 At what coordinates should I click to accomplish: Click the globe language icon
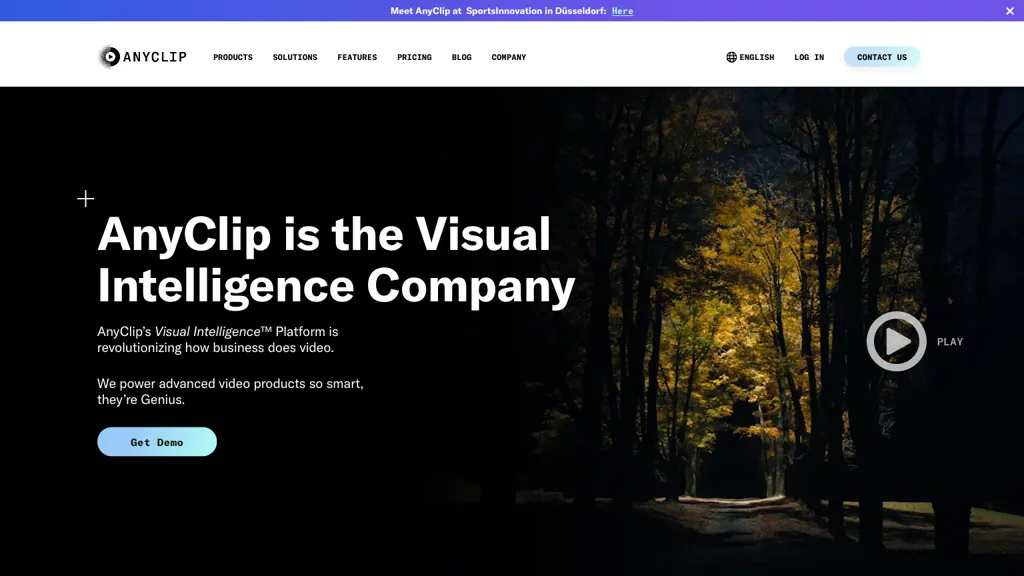tap(731, 57)
